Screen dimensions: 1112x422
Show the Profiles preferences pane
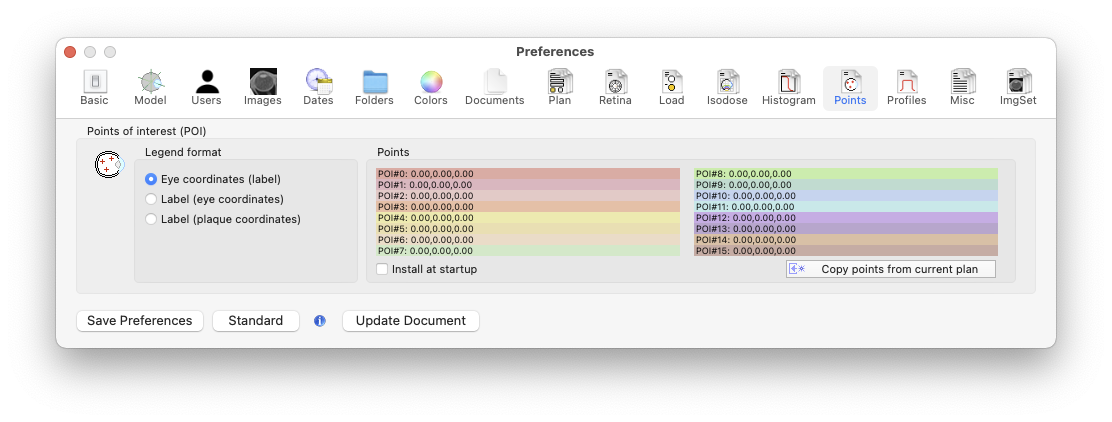pyautogui.click(x=906, y=88)
